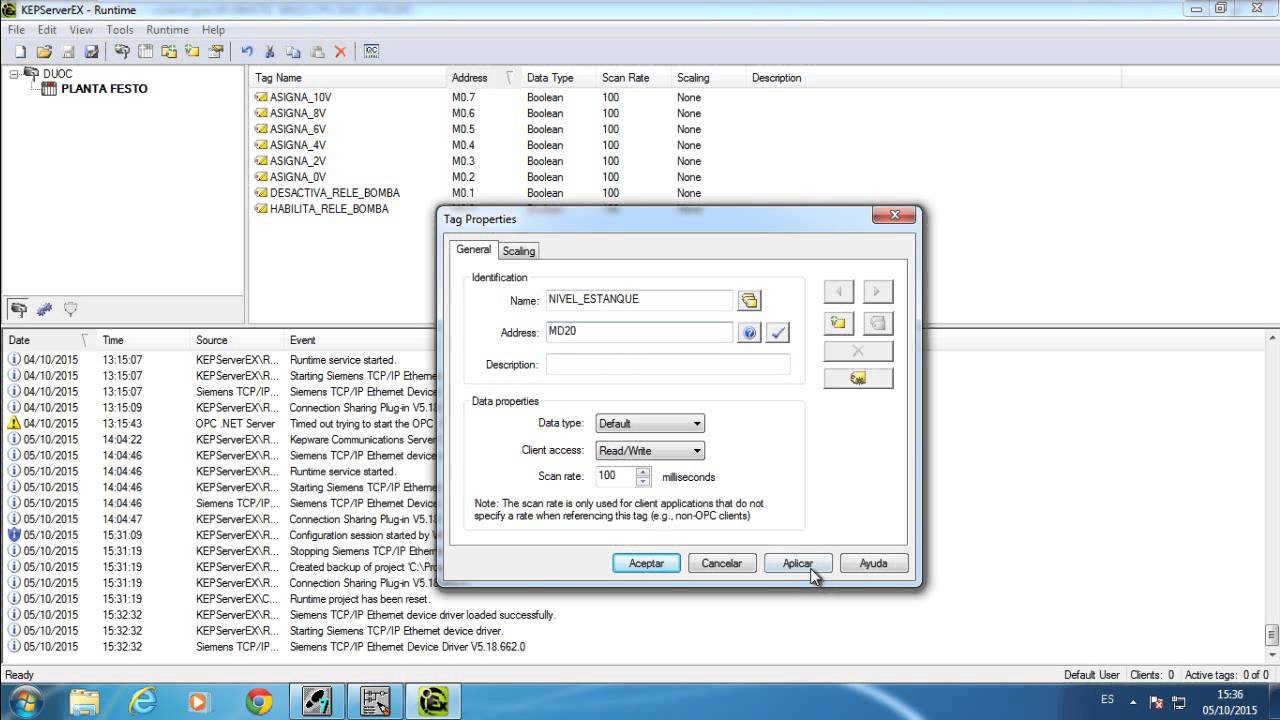Open the Edit menu
The height and width of the screenshot is (720, 1280).
click(47, 30)
